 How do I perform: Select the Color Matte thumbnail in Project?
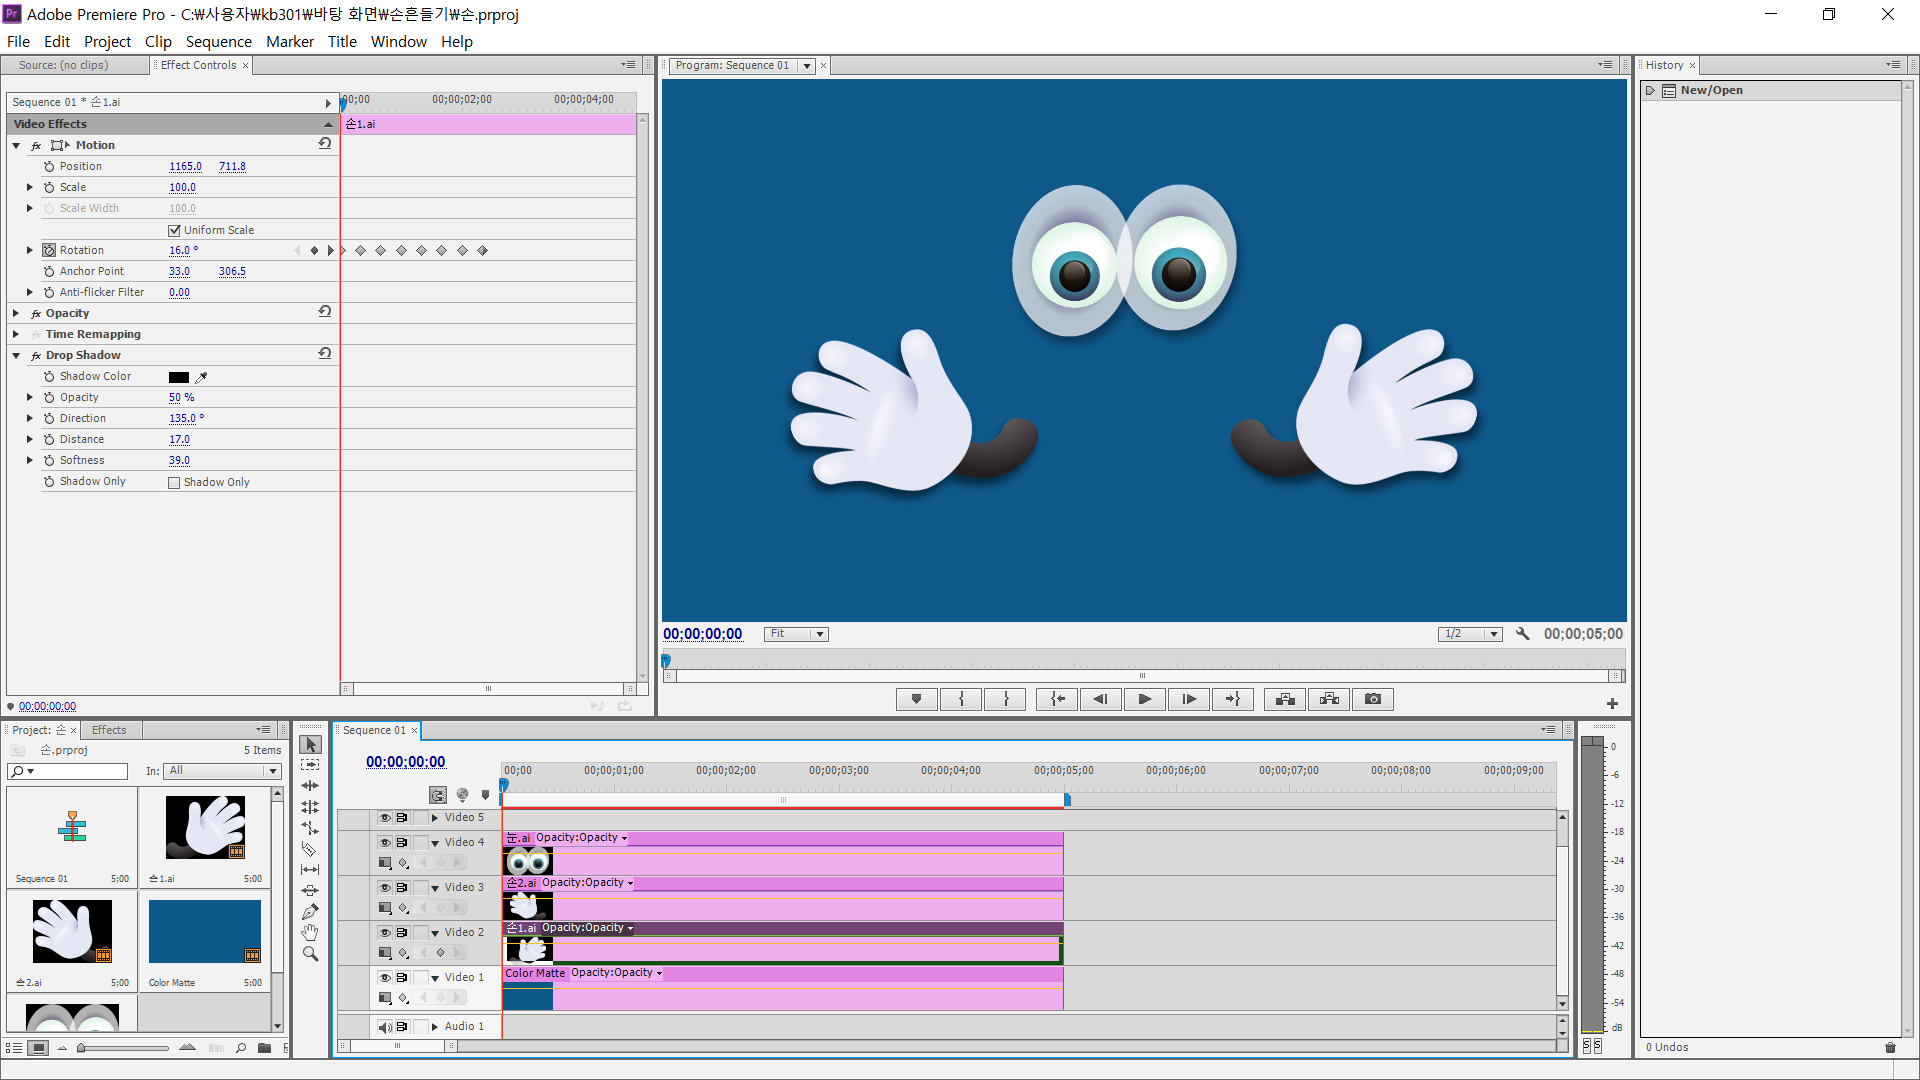pos(205,931)
